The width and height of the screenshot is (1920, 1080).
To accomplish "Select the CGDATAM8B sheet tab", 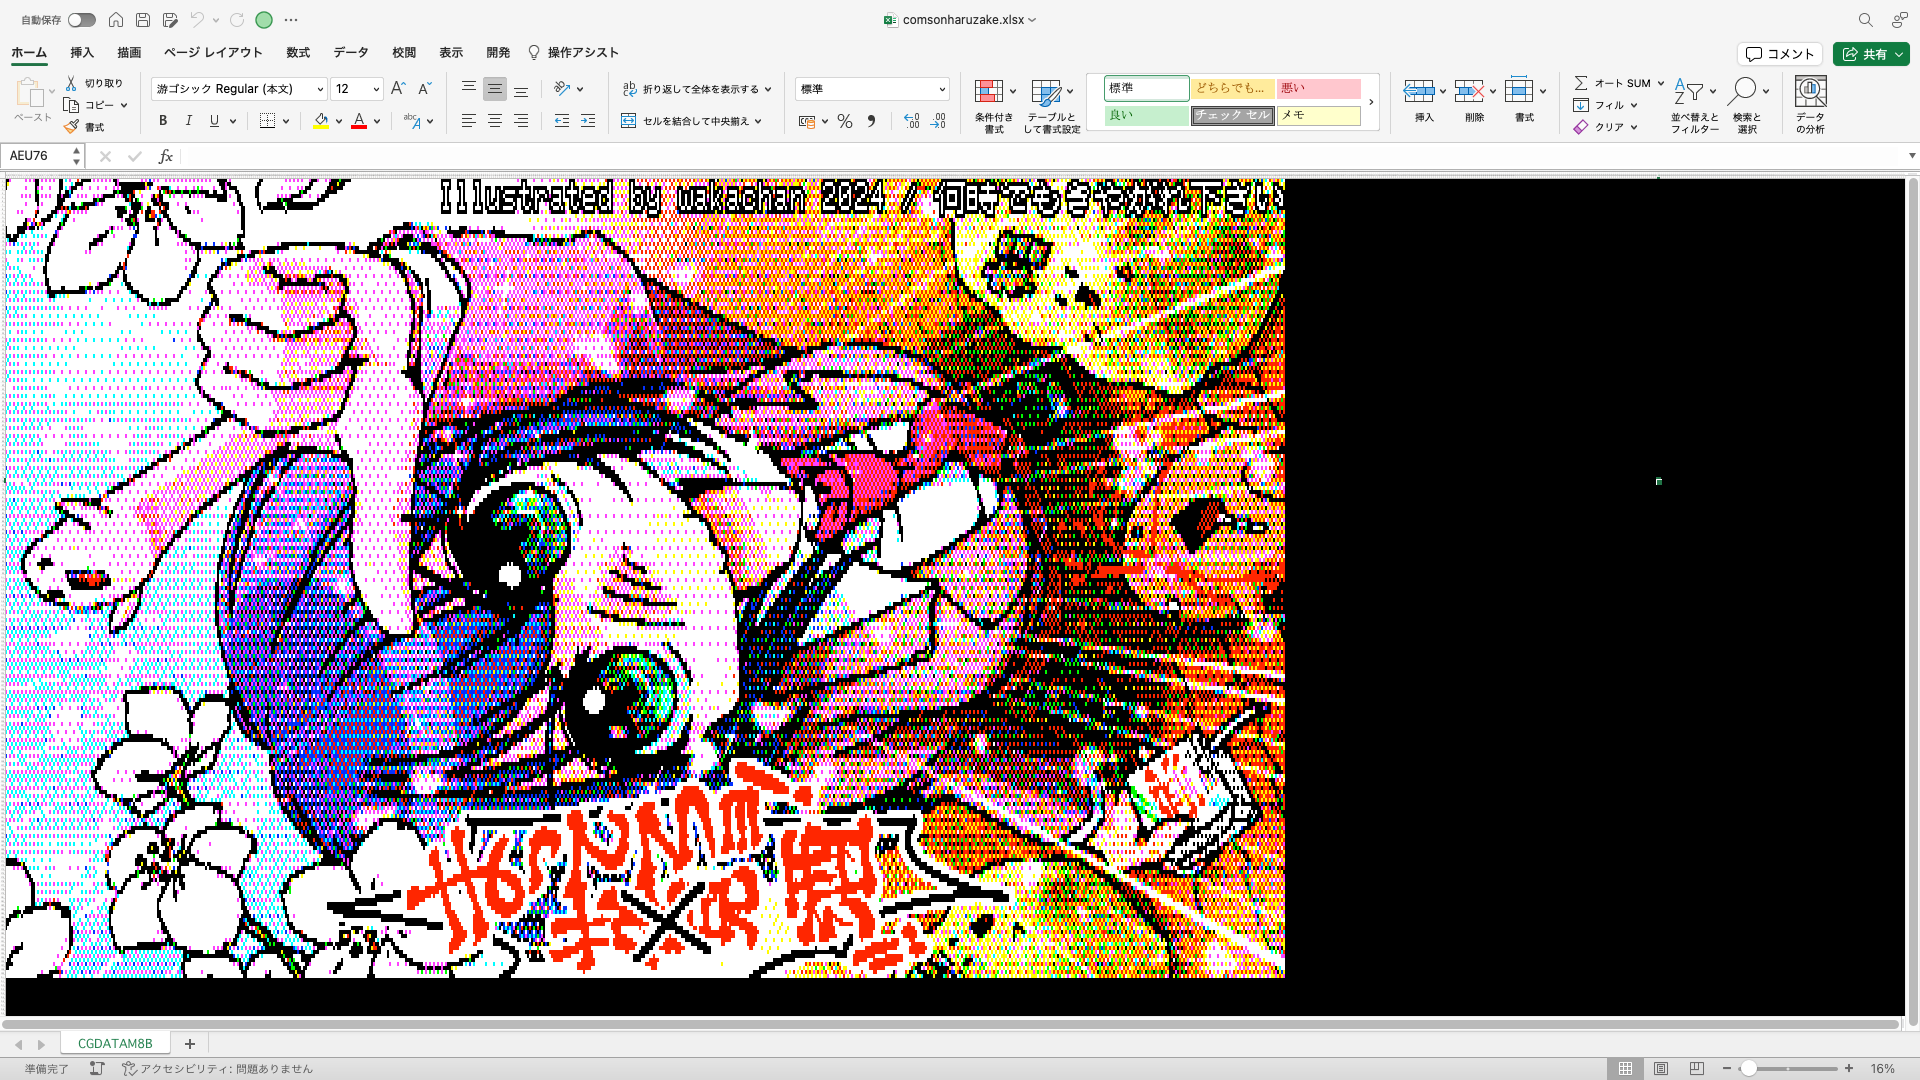I will coord(115,1043).
